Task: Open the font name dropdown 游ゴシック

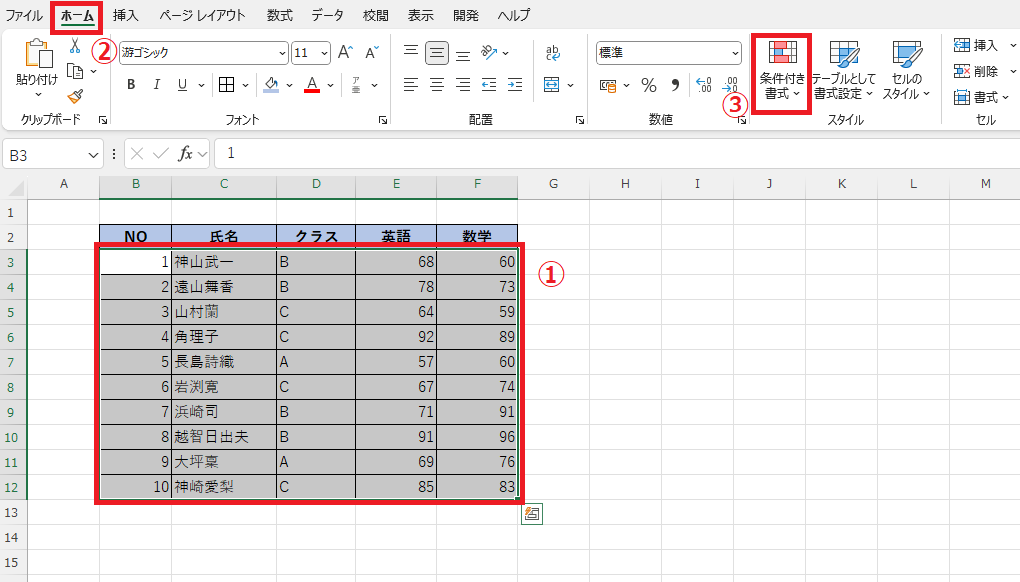Action: [x=282, y=53]
